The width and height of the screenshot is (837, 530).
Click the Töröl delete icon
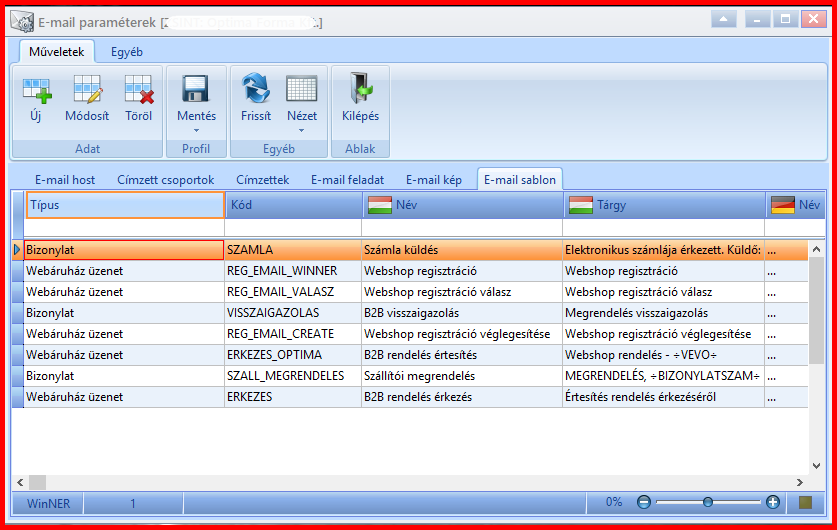click(x=139, y=89)
